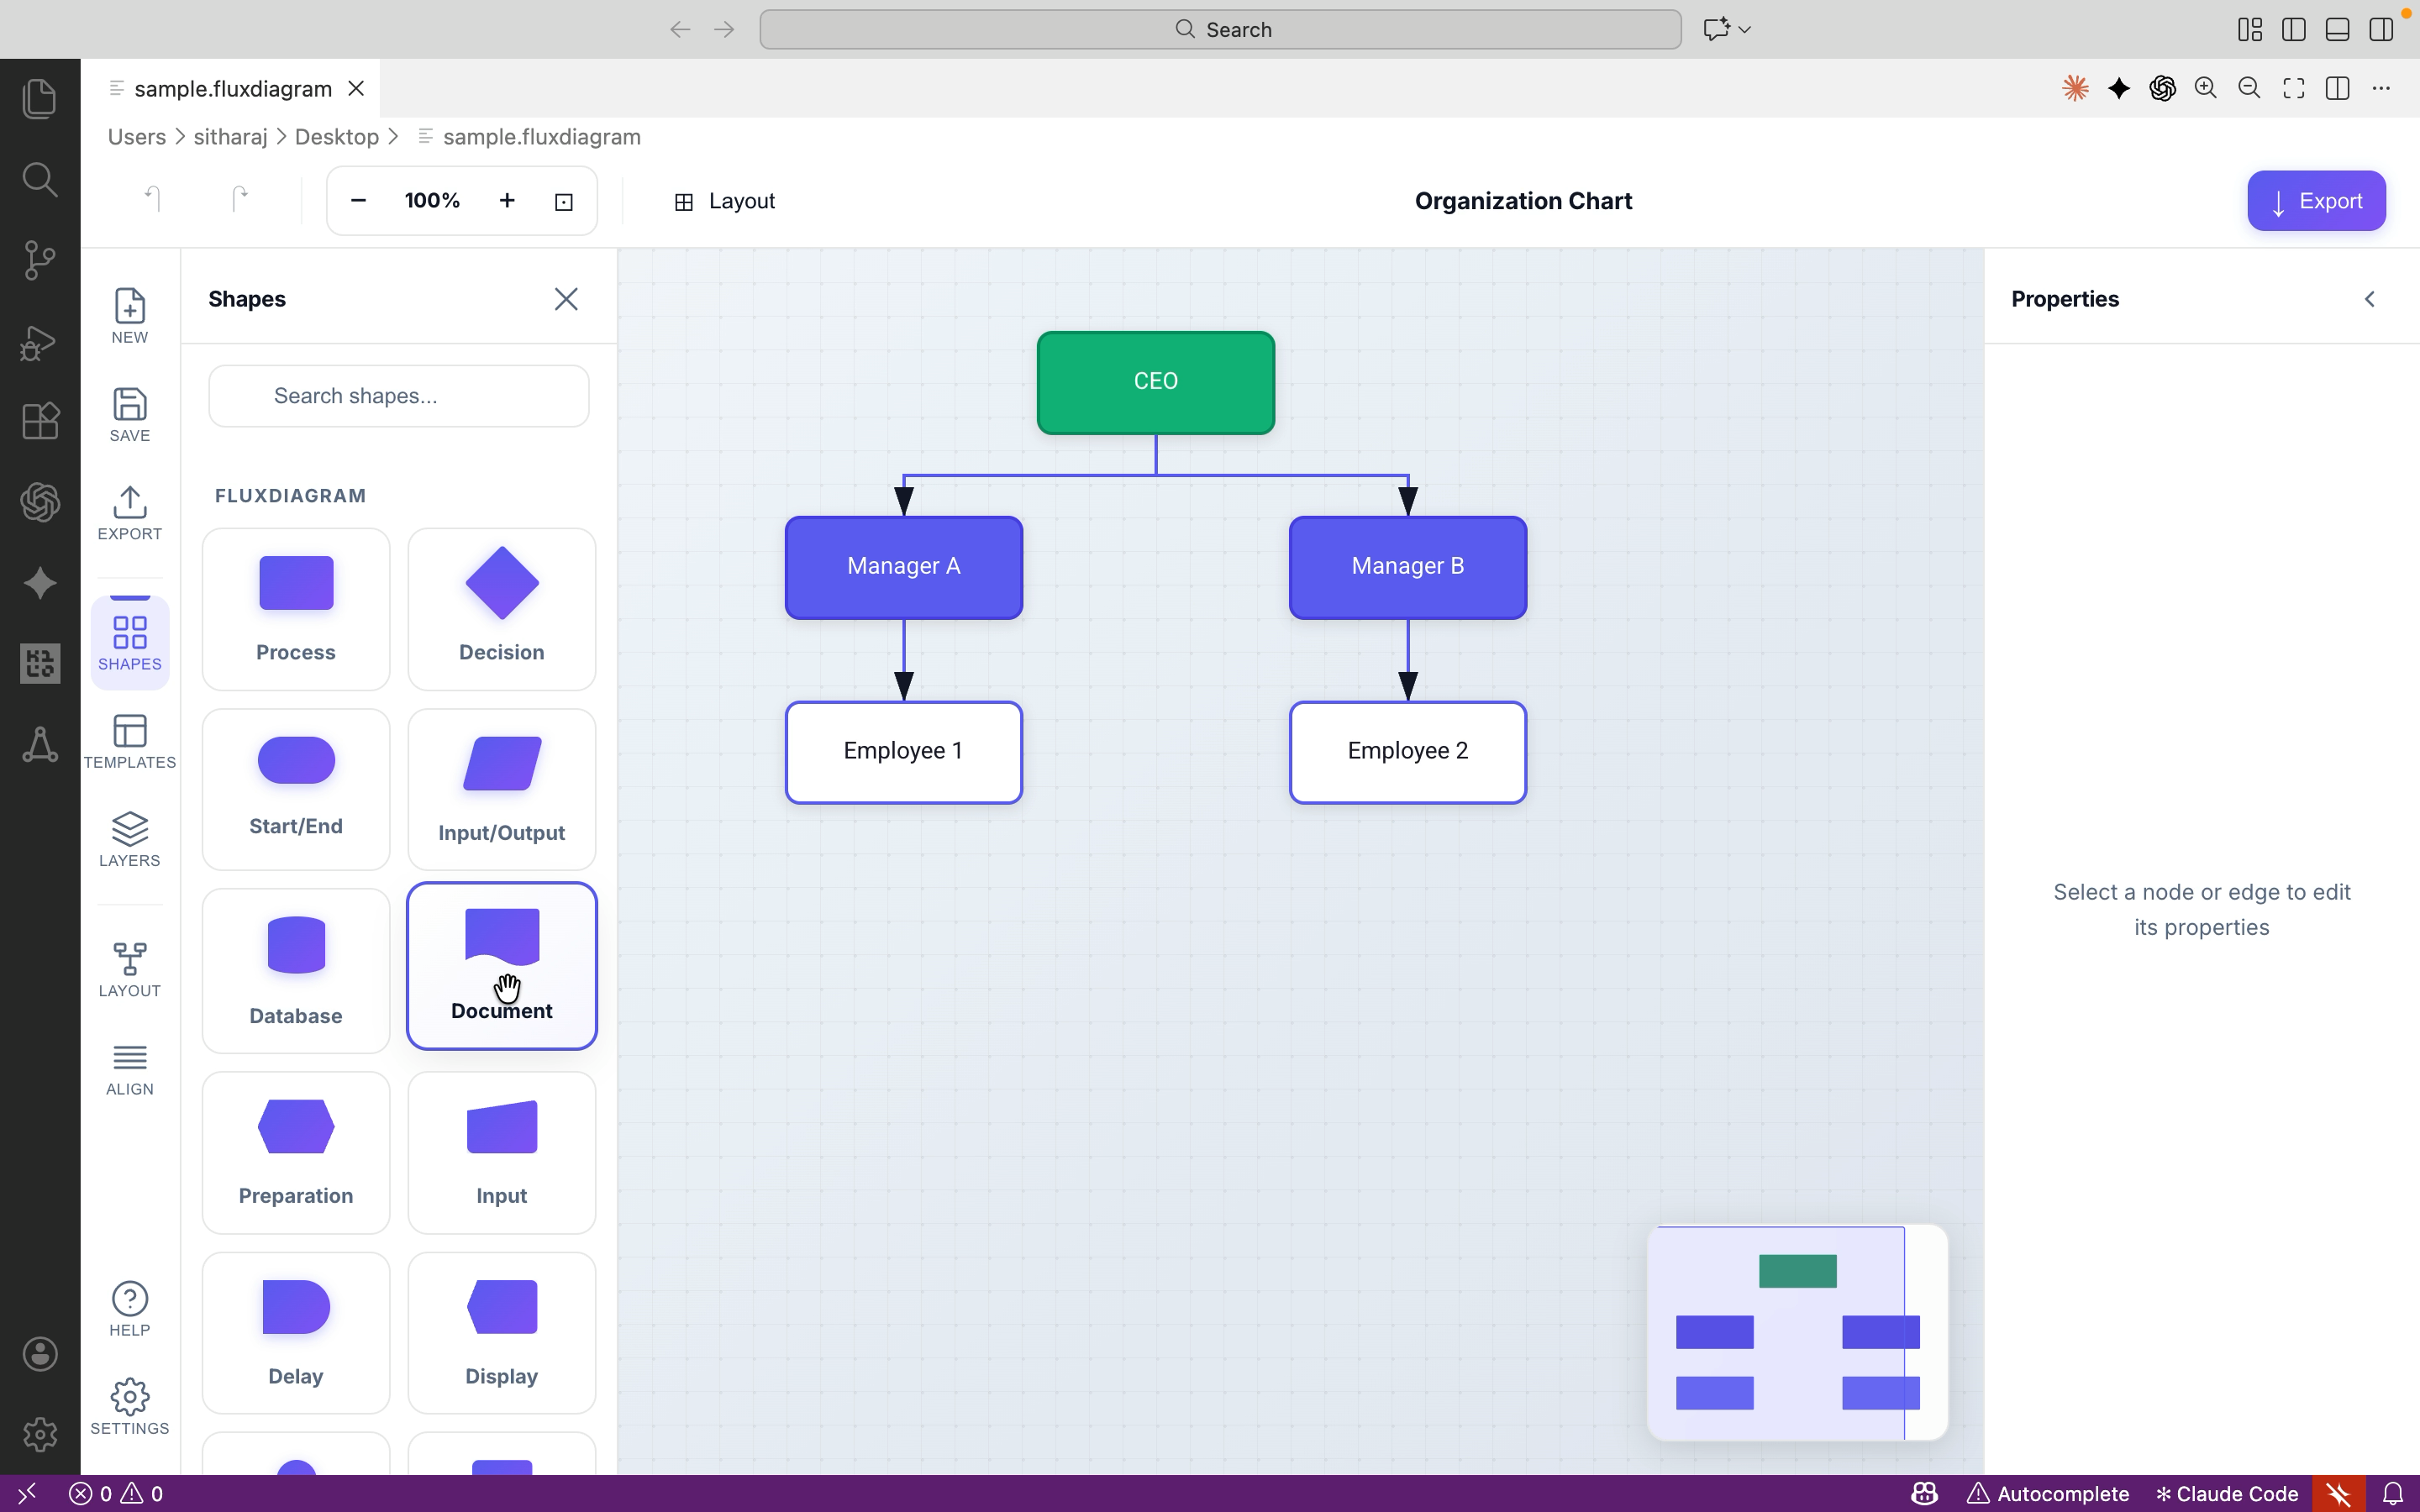The height and width of the screenshot is (1512, 2420).
Task: Open Layout menu in top toolbar
Action: [725, 201]
